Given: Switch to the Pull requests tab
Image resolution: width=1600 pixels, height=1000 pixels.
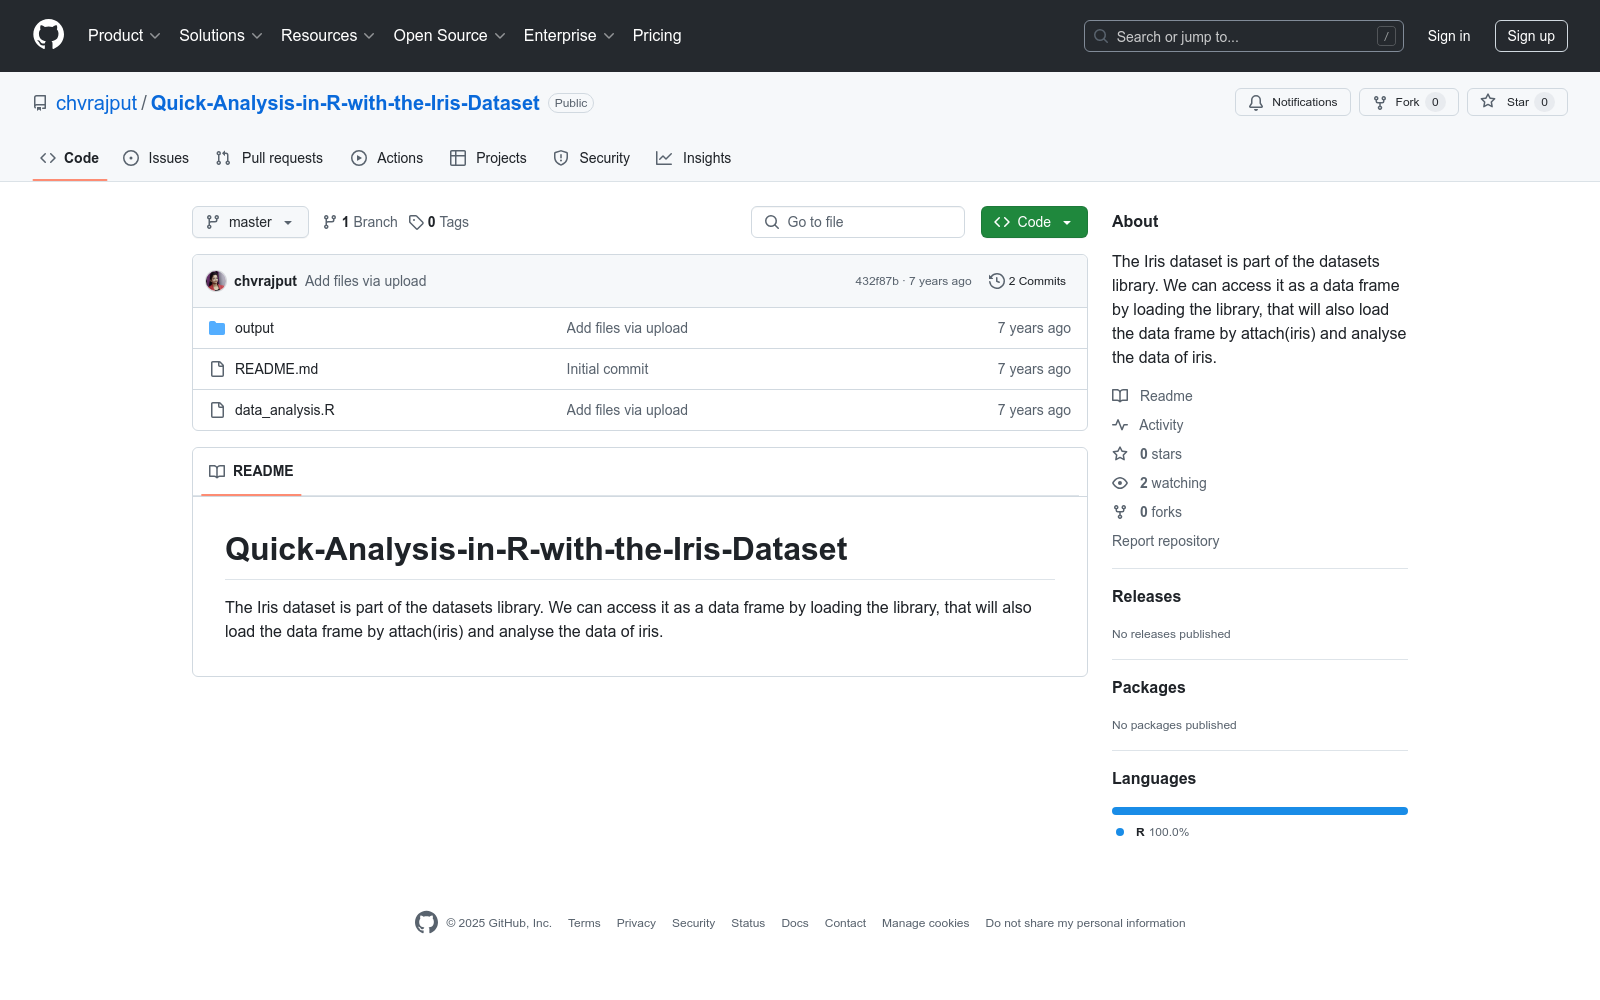Looking at the screenshot, I should click(269, 158).
